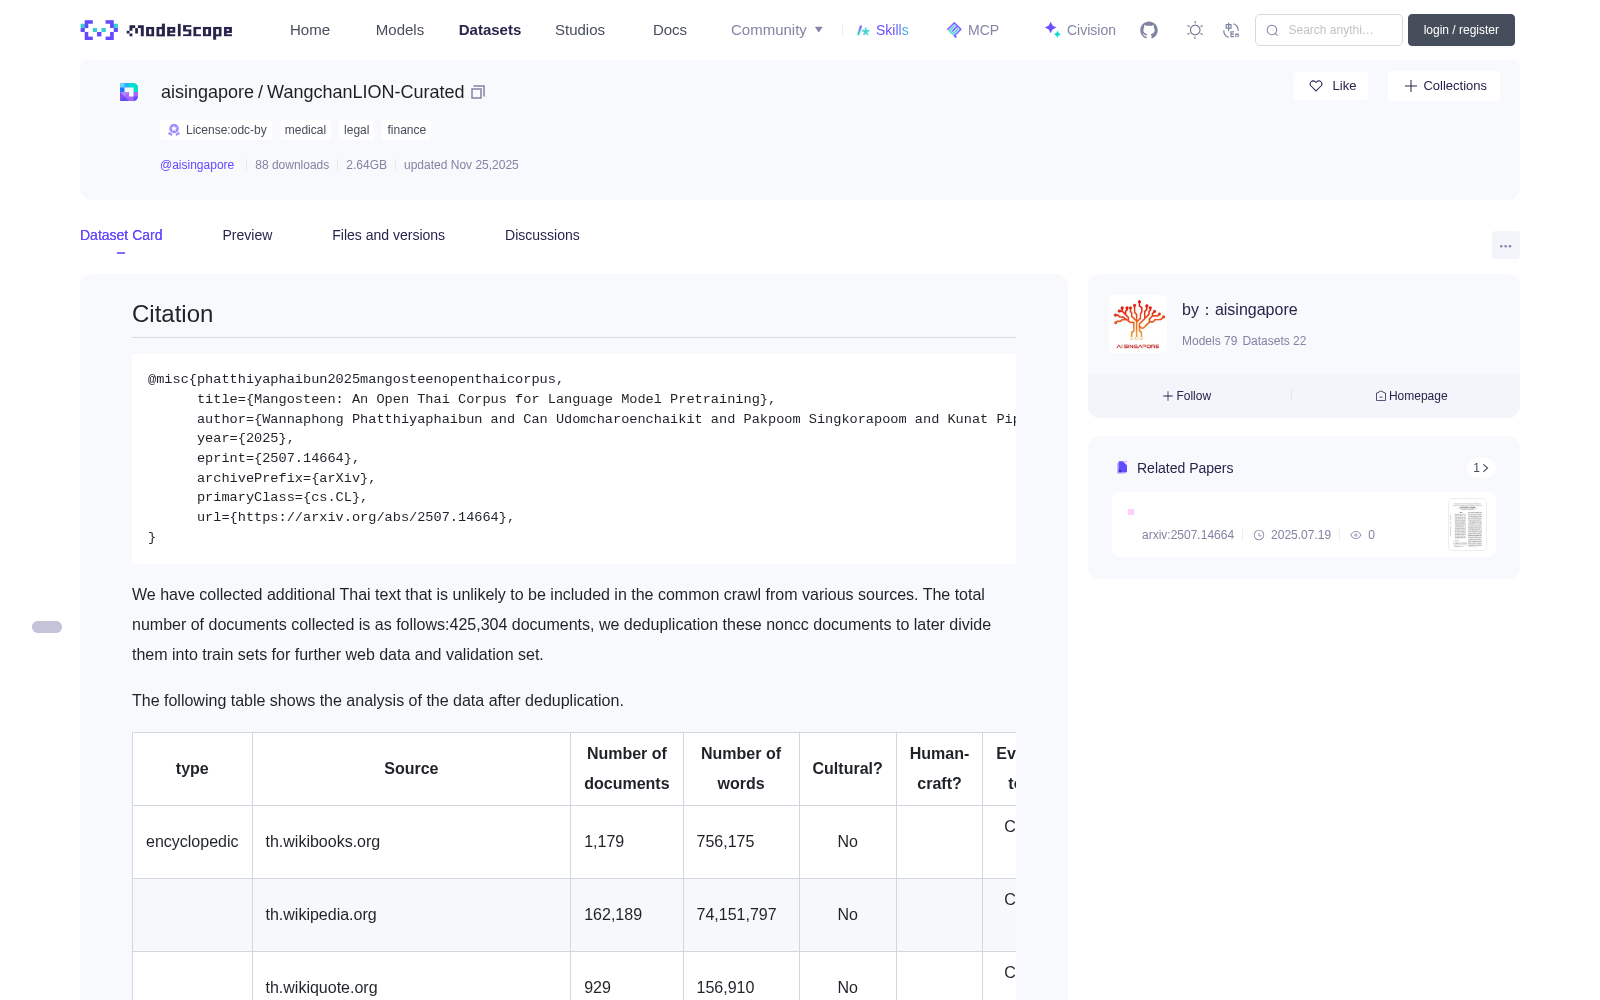1600x1000 pixels.
Task: Click the search magnifier icon
Action: 1273,30
